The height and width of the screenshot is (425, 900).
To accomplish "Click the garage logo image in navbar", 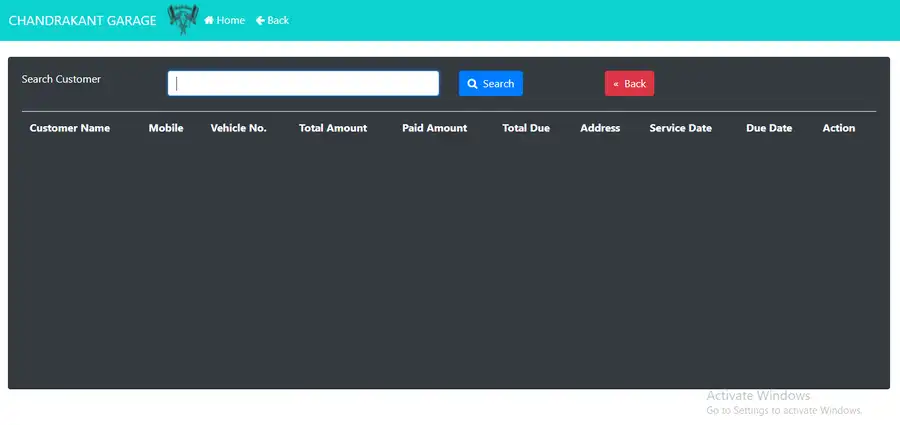I will coord(183,19).
